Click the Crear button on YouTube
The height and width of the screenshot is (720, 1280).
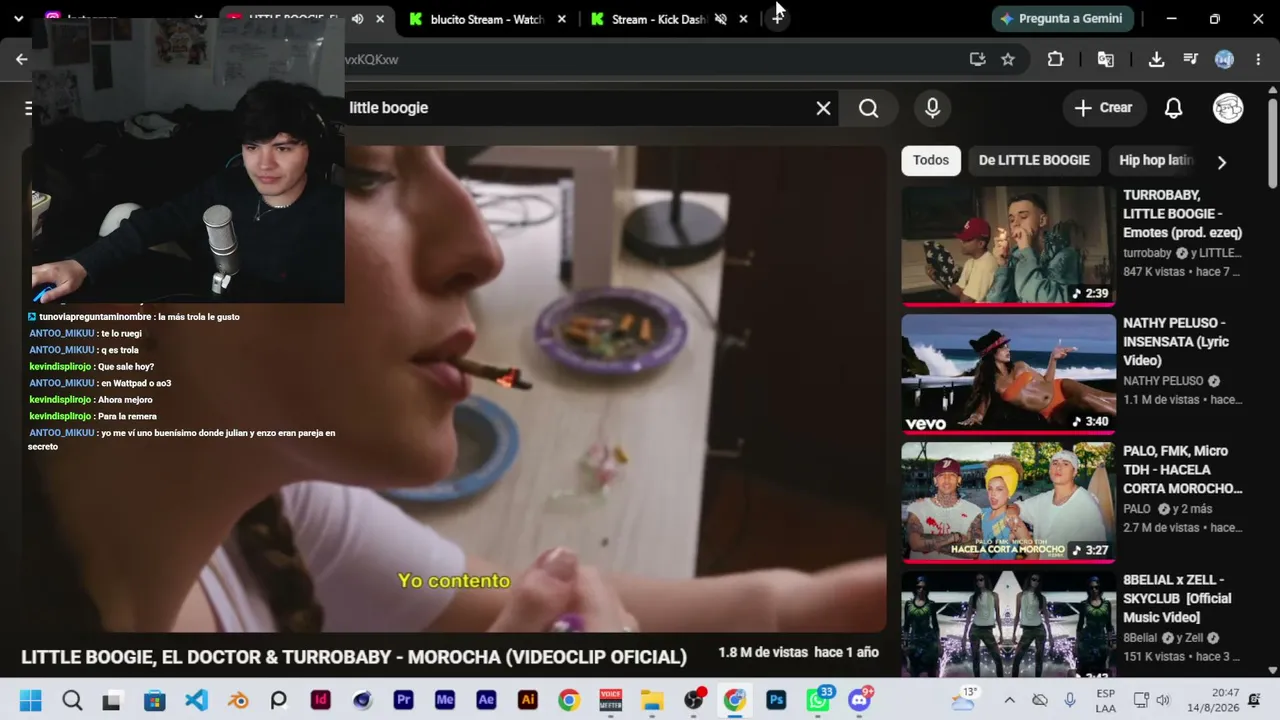pos(1103,108)
